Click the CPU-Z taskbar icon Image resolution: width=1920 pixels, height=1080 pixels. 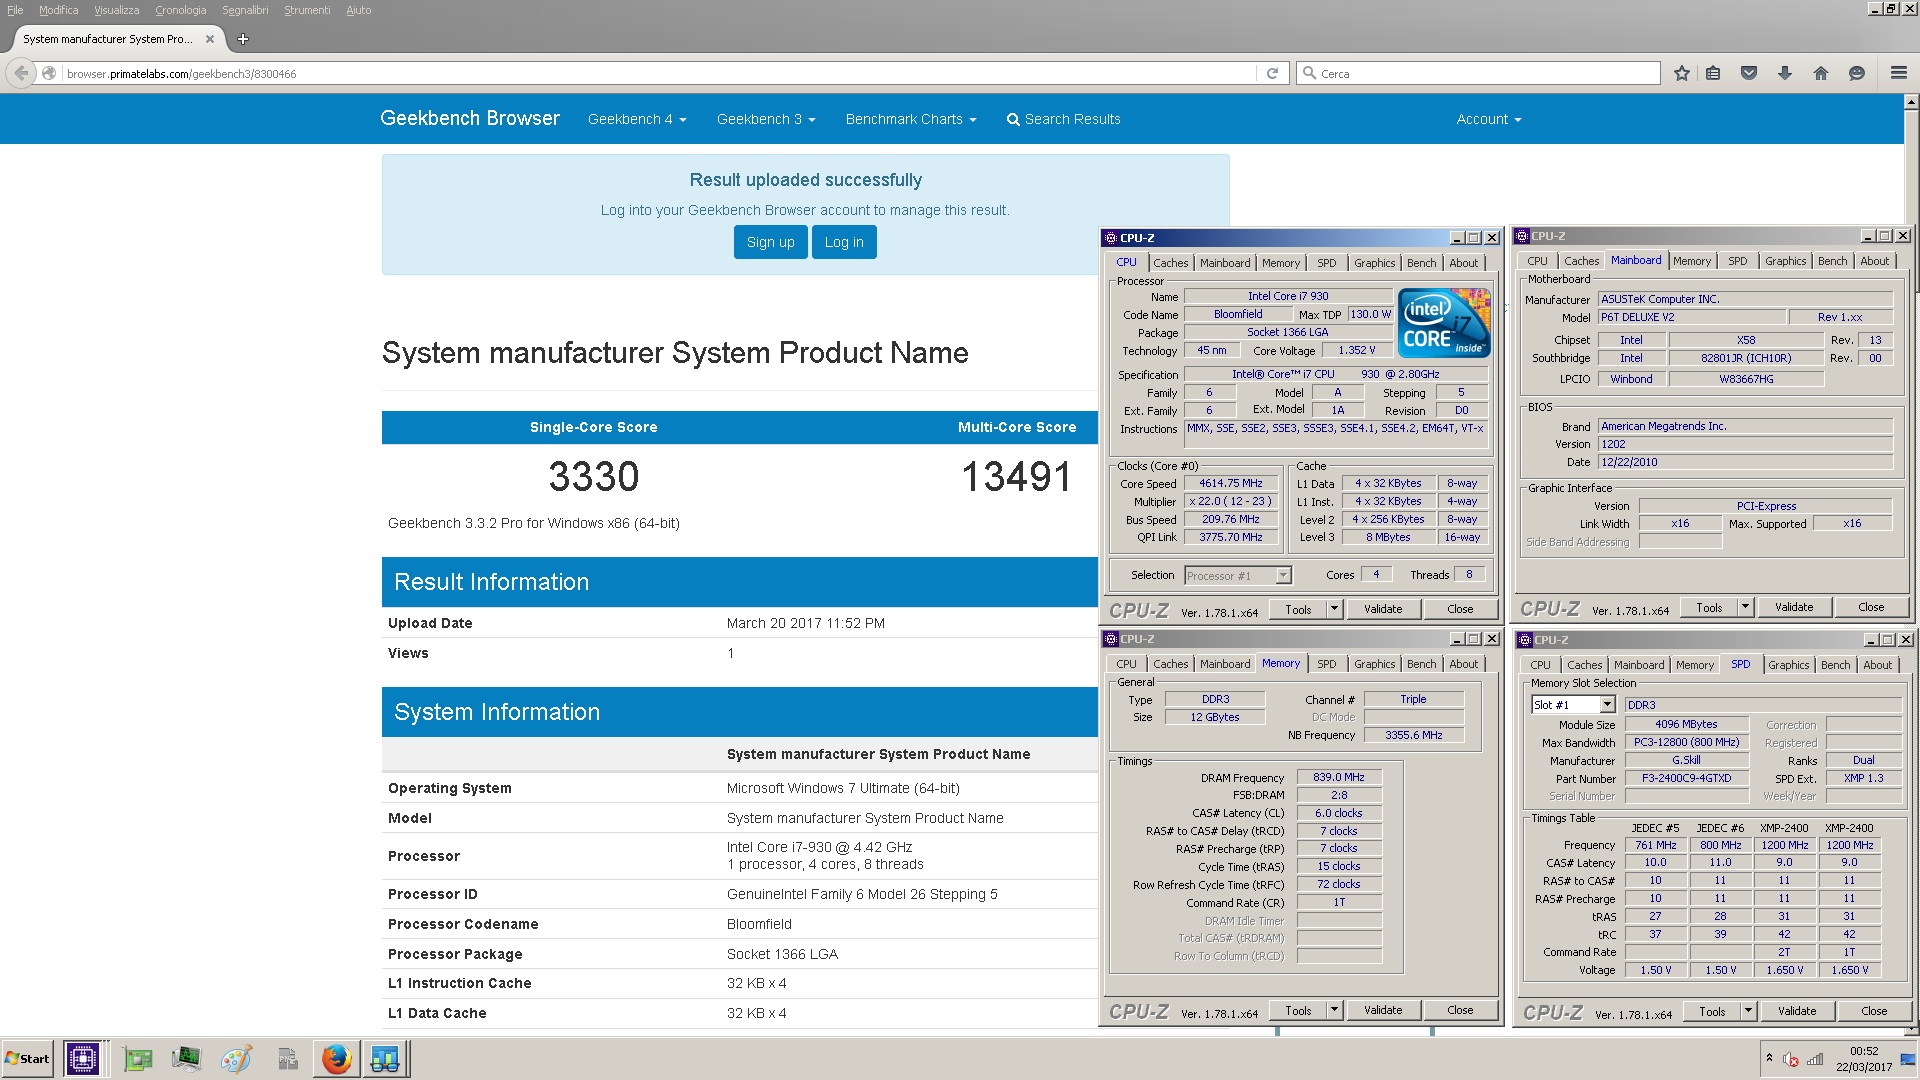(82, 1058)
